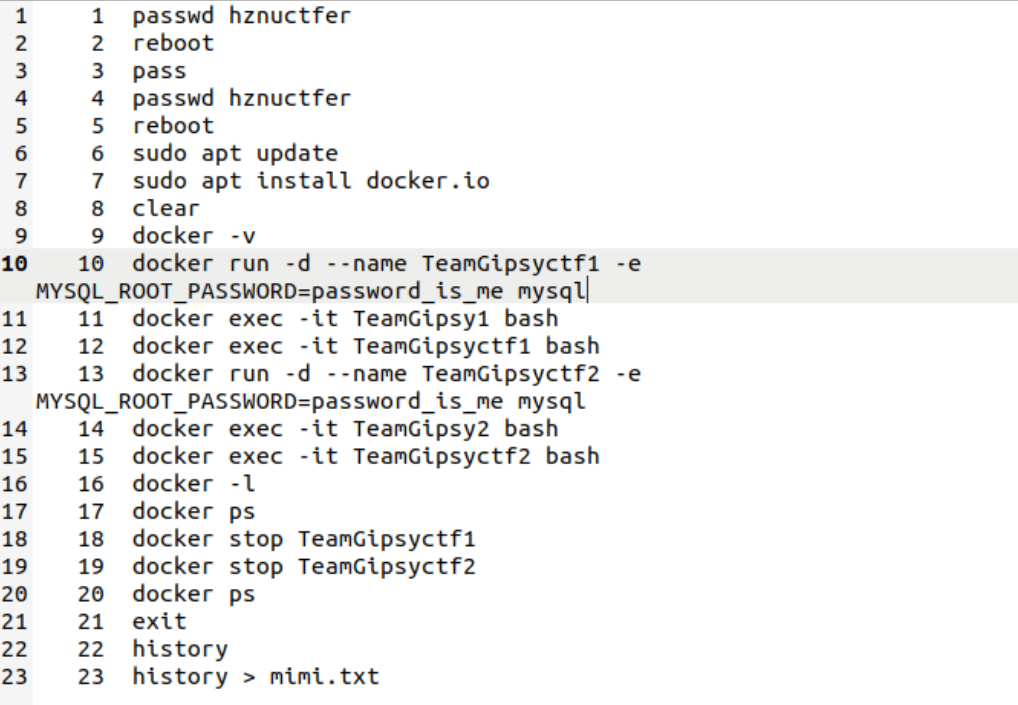This screenshot has width=1018, height=705.
Task: Click the 'reboot' text on line 2
Action: tap(173, 43)
